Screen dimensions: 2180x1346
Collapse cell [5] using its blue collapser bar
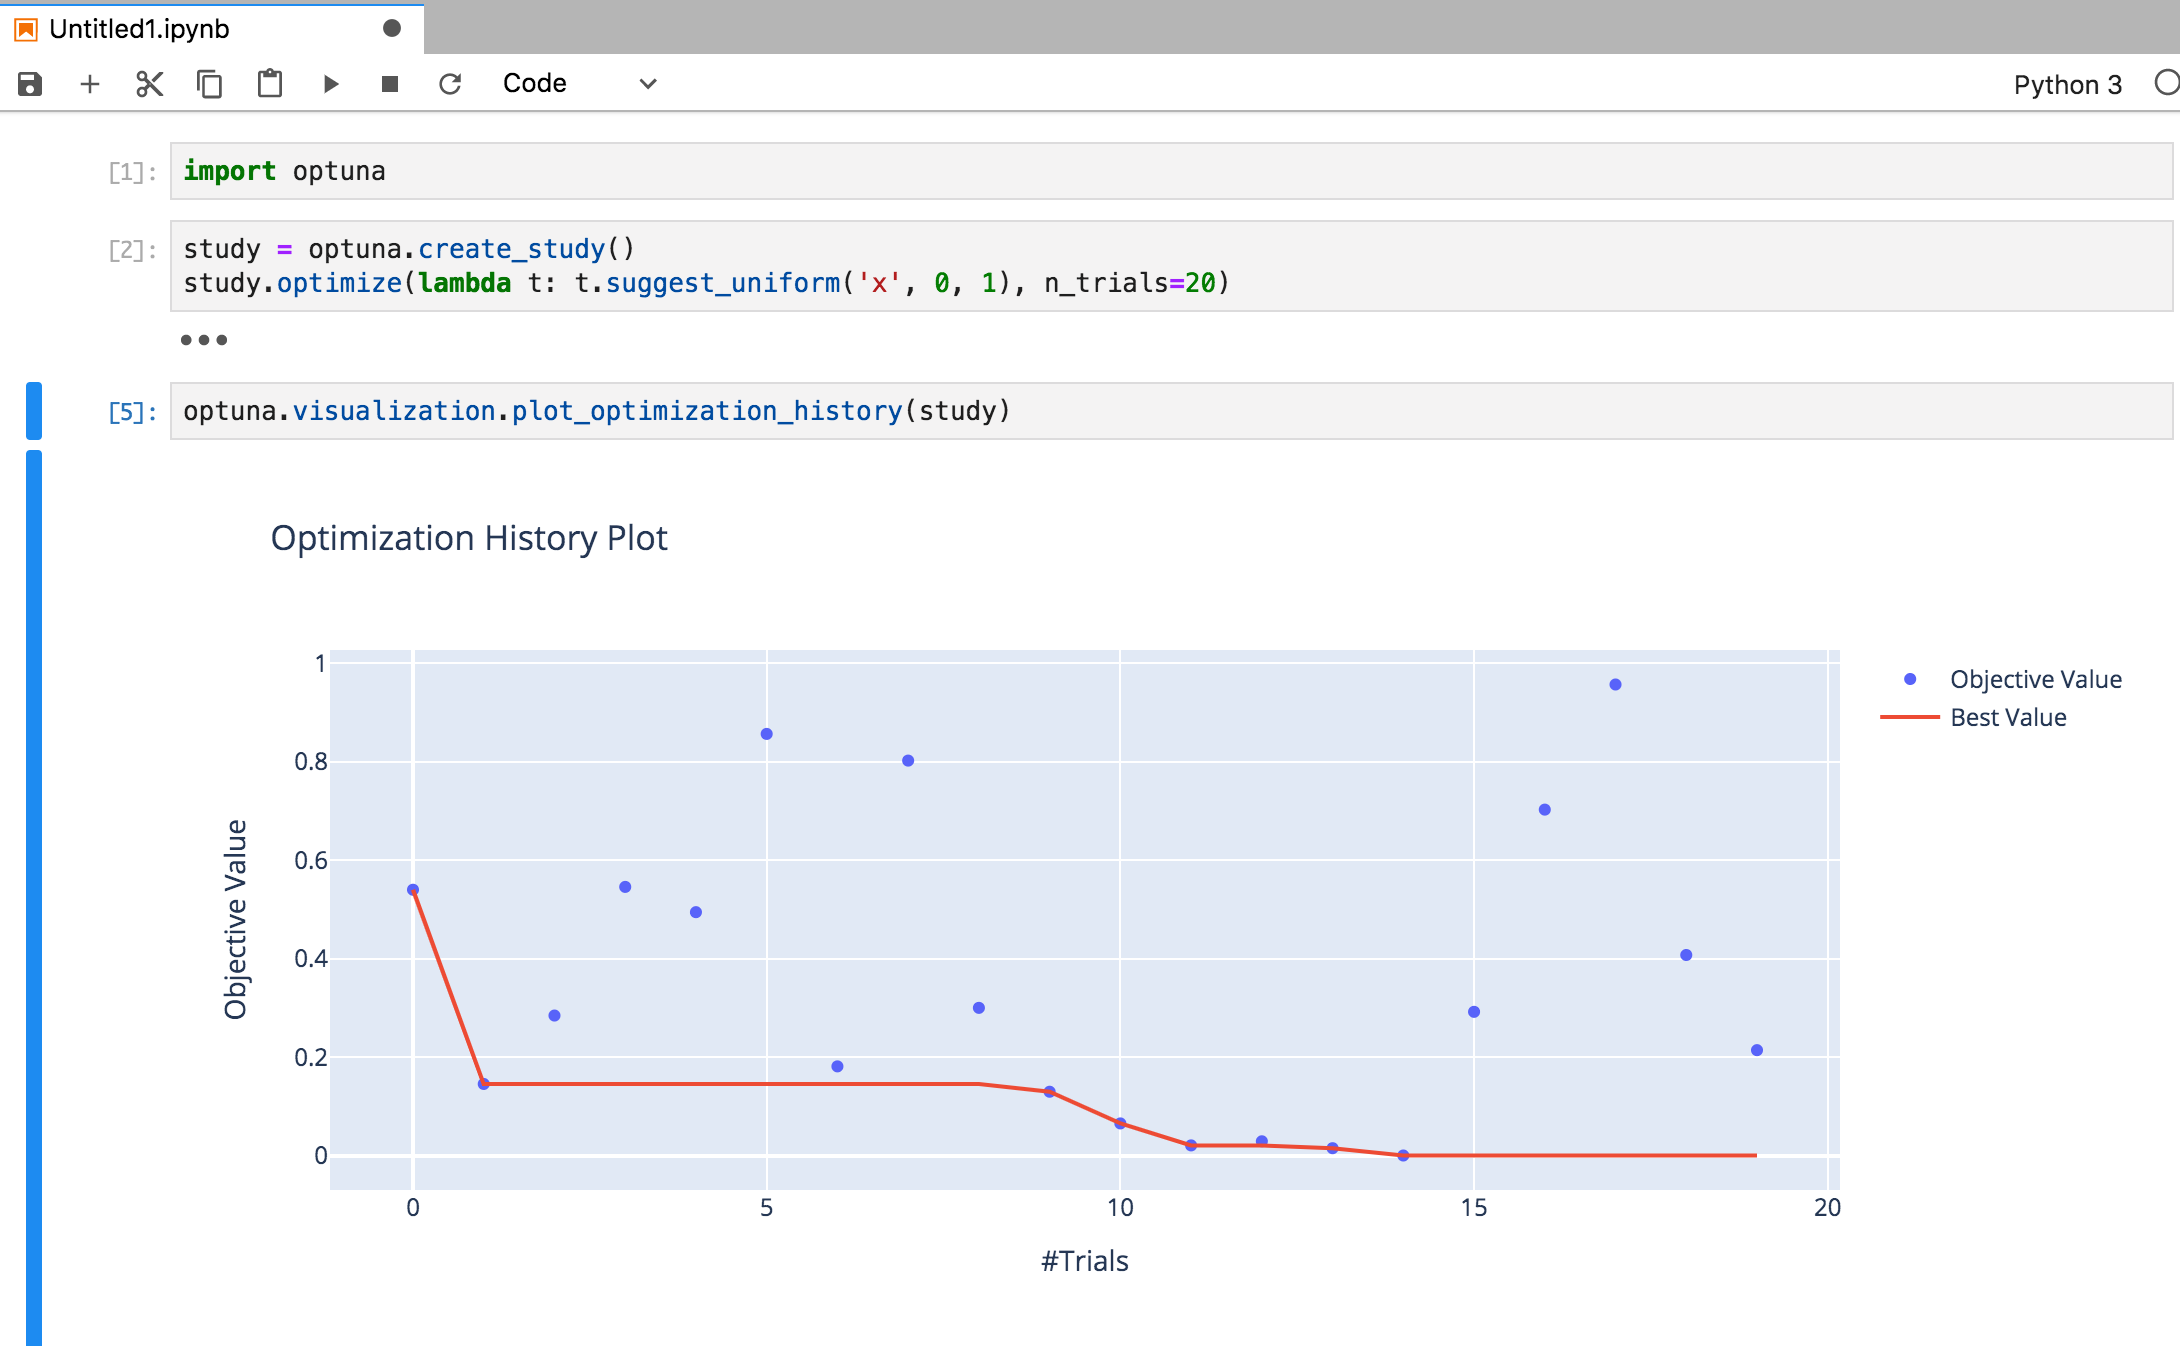pyautogui.click(x=36, y=410)
